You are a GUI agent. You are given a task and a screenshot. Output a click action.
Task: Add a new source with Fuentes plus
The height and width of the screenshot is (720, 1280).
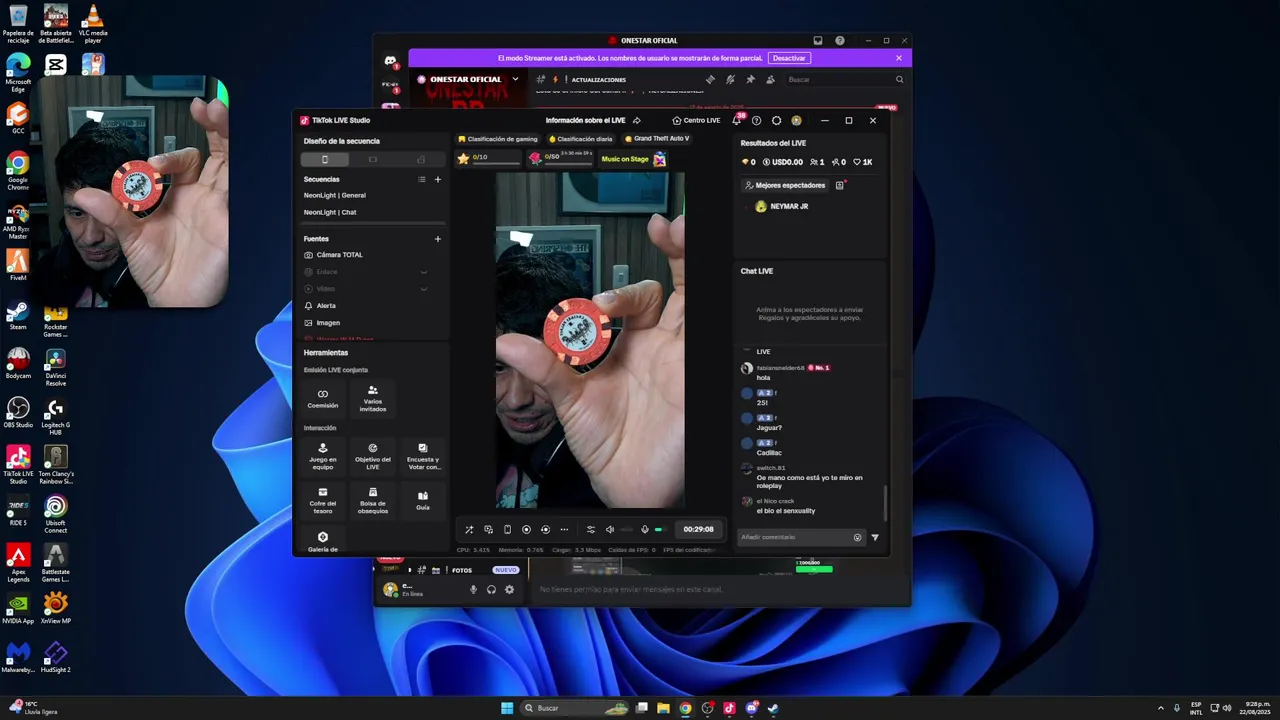[437, 239]
